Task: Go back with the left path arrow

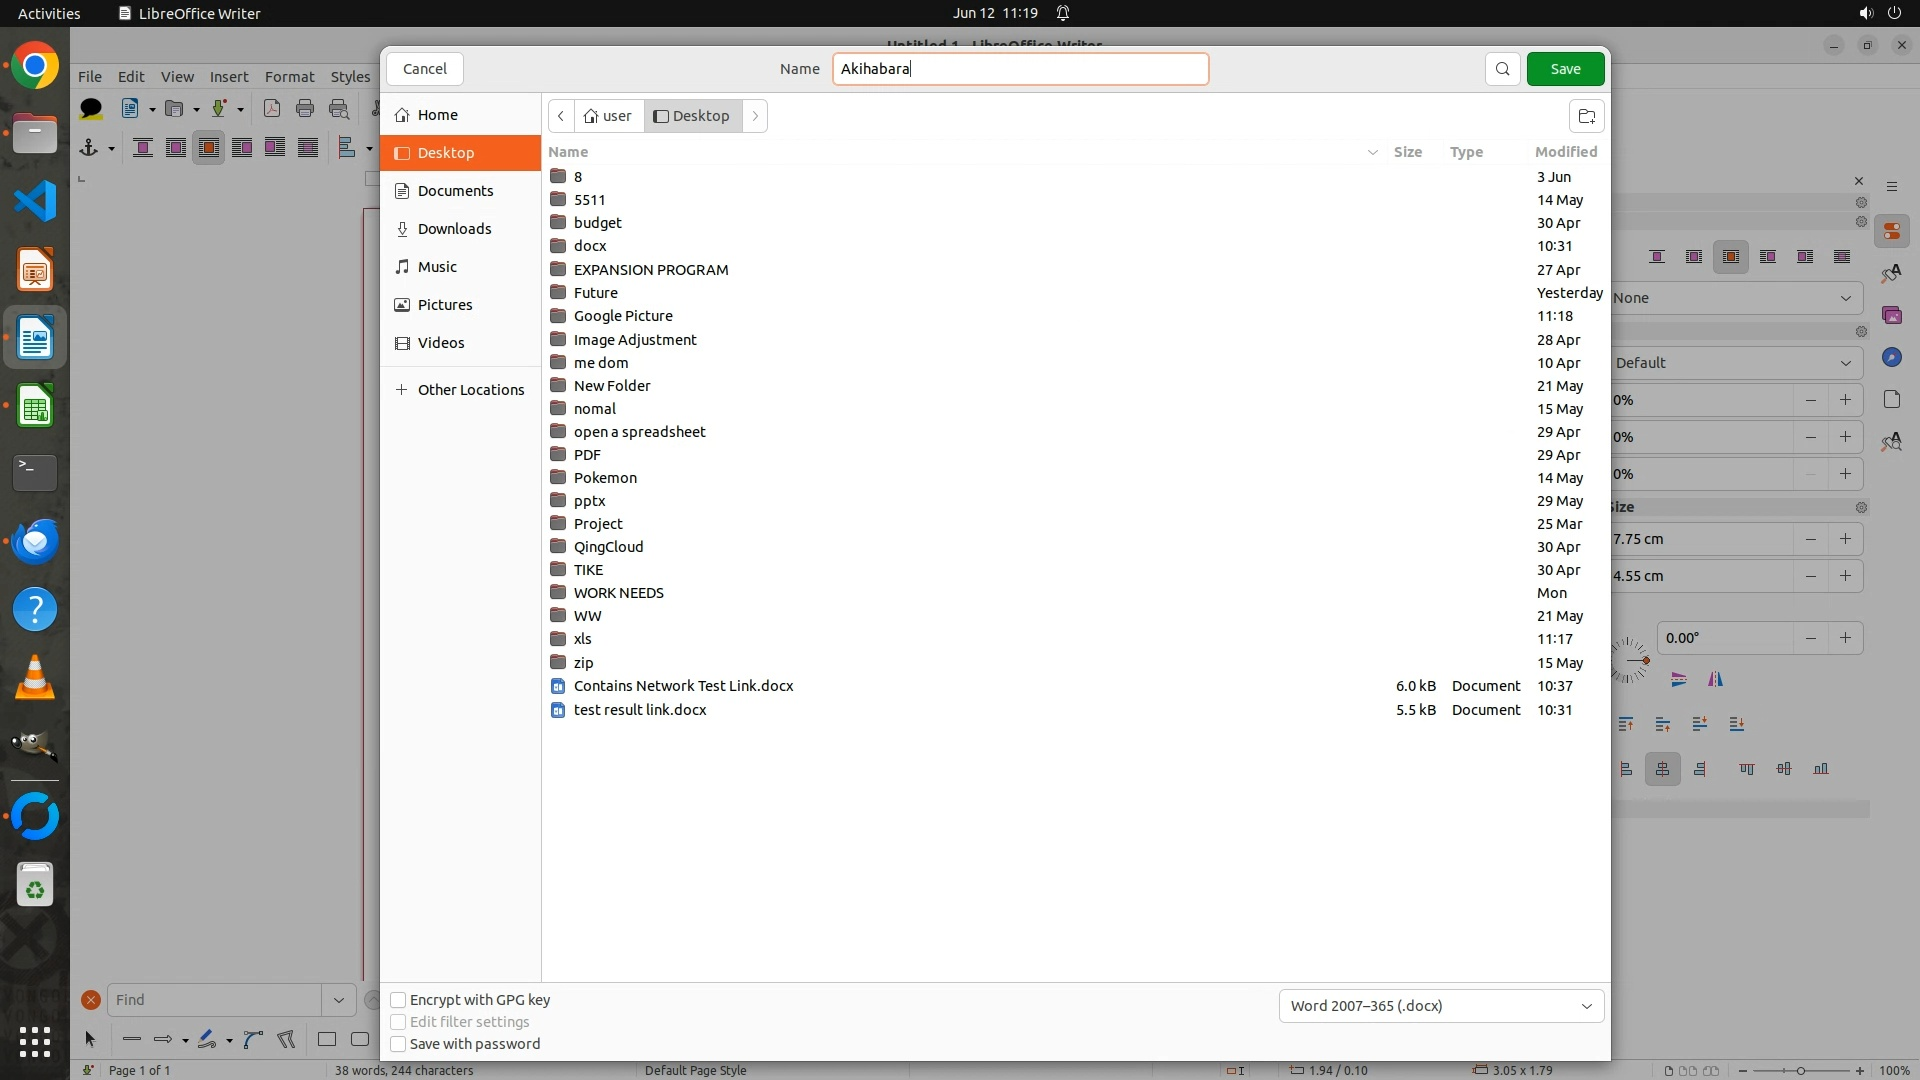Action: tap(561, 116)
